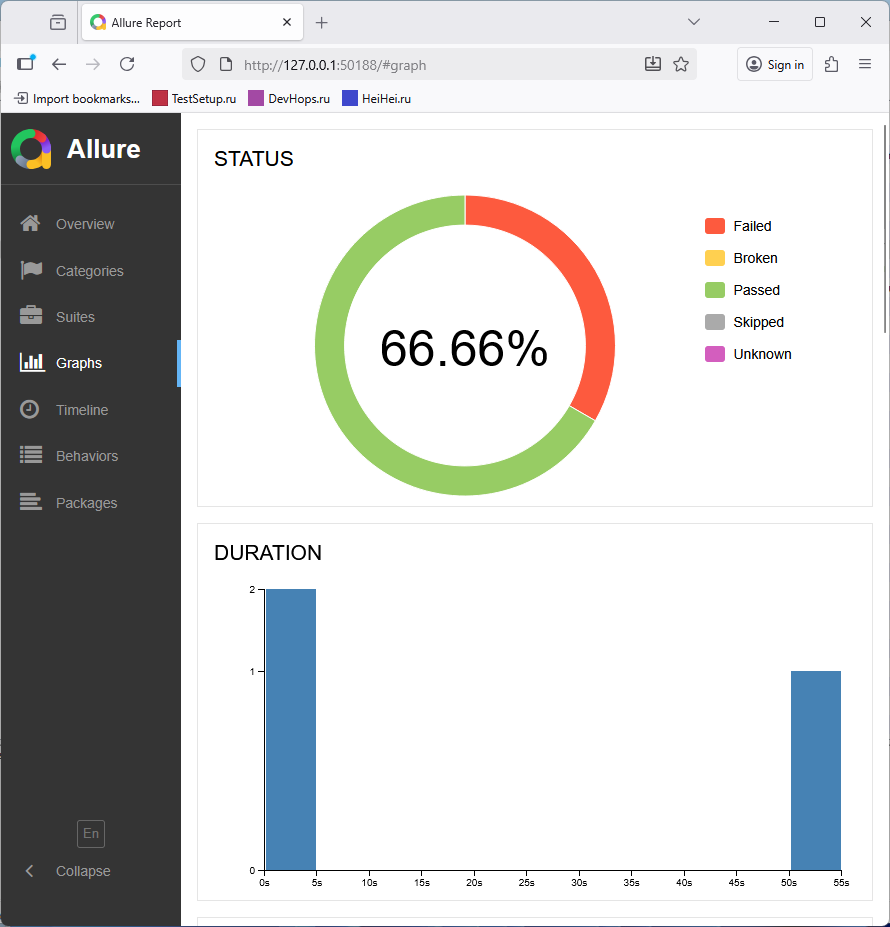Click the Collapse label in sidebar
Screen dimensions: 890x927
click(x=83, y=871)
